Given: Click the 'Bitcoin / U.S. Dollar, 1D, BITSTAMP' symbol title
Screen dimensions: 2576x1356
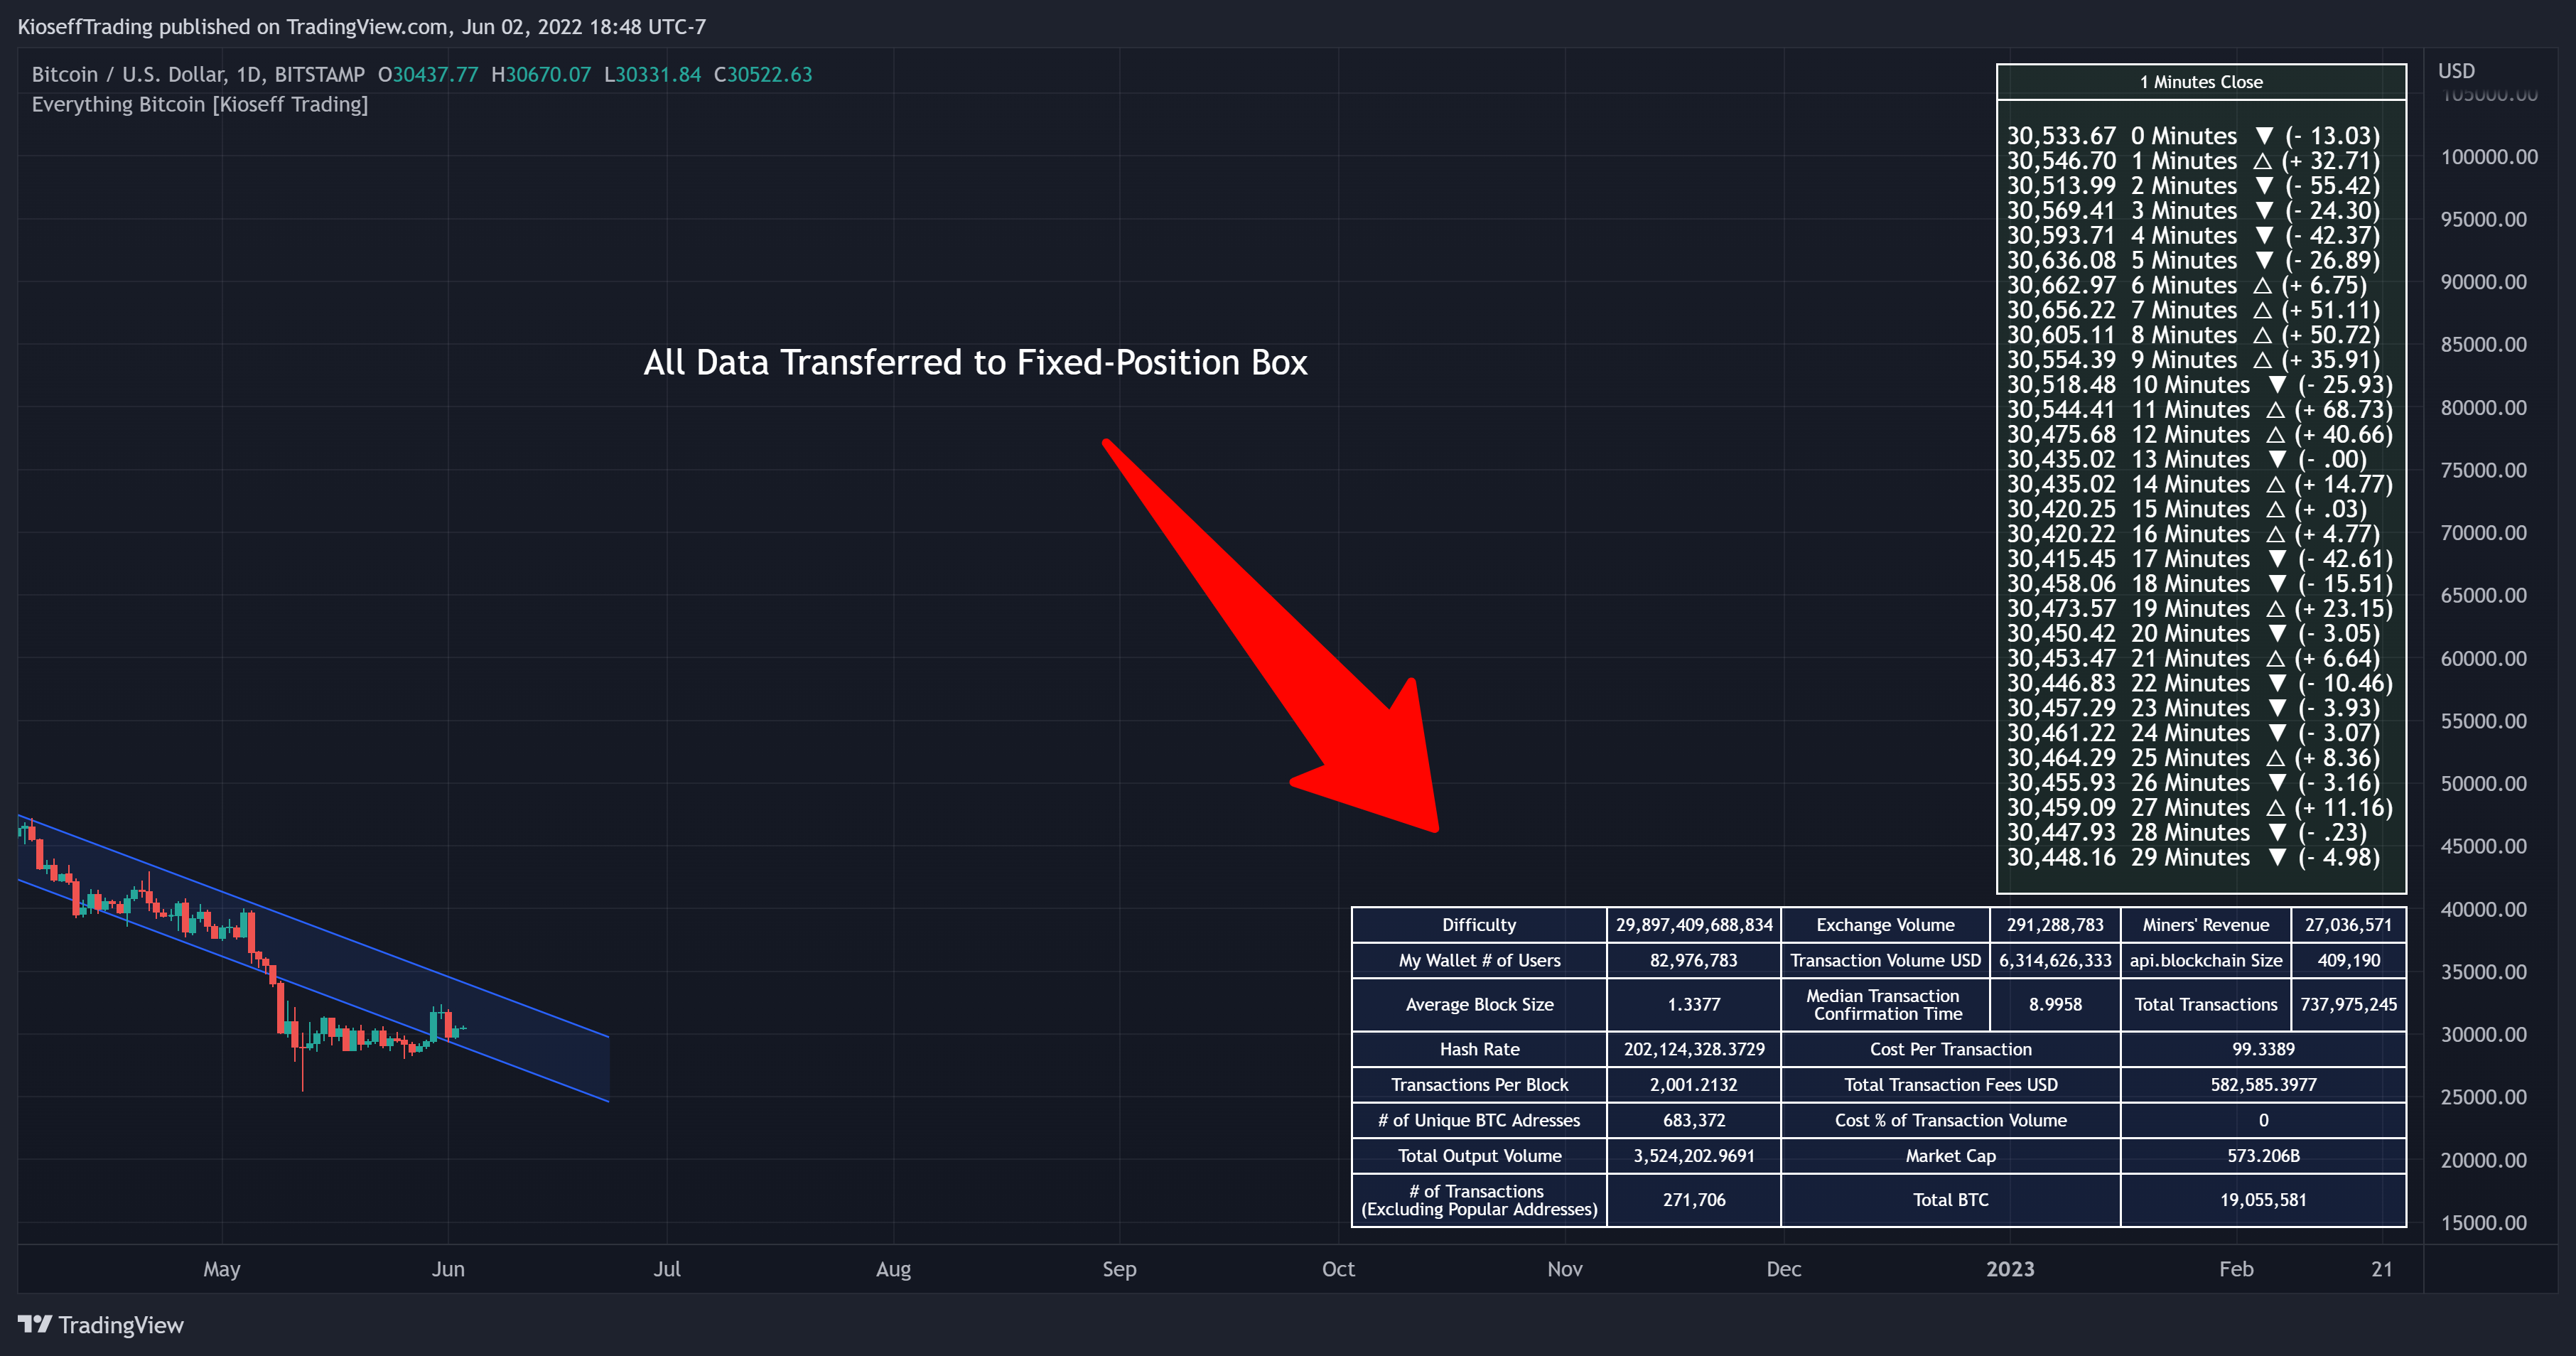Looking at the screenshot, I should 198,74.
